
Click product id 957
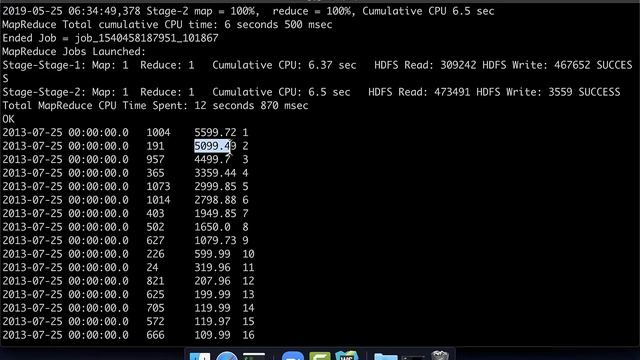[155, 160]
